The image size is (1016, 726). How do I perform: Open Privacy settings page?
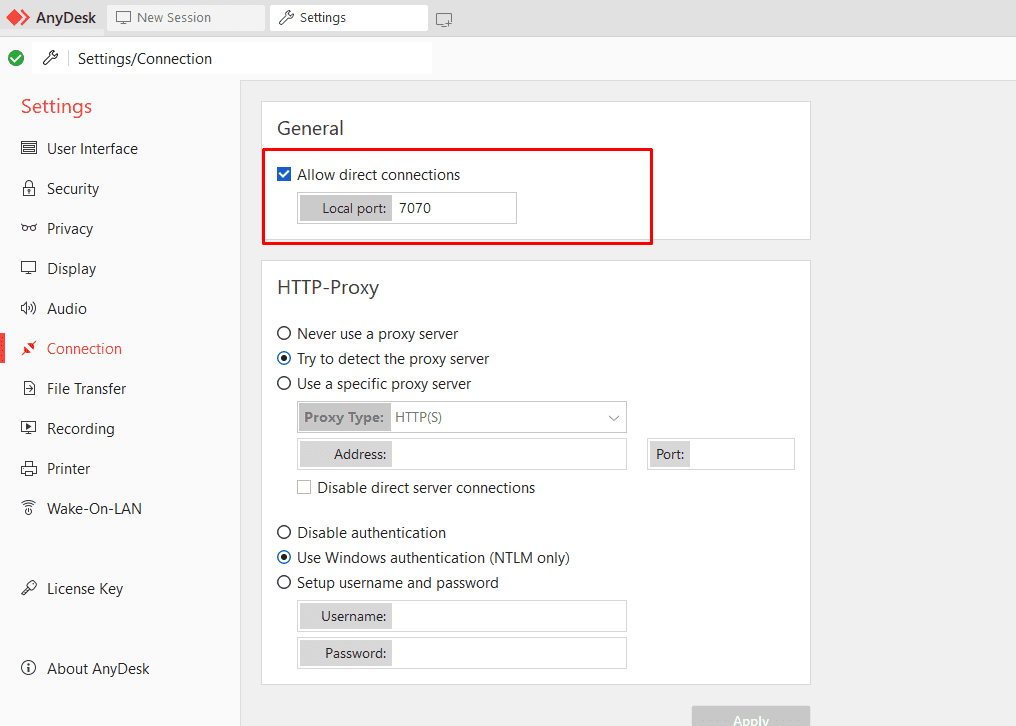coord(70,228)
